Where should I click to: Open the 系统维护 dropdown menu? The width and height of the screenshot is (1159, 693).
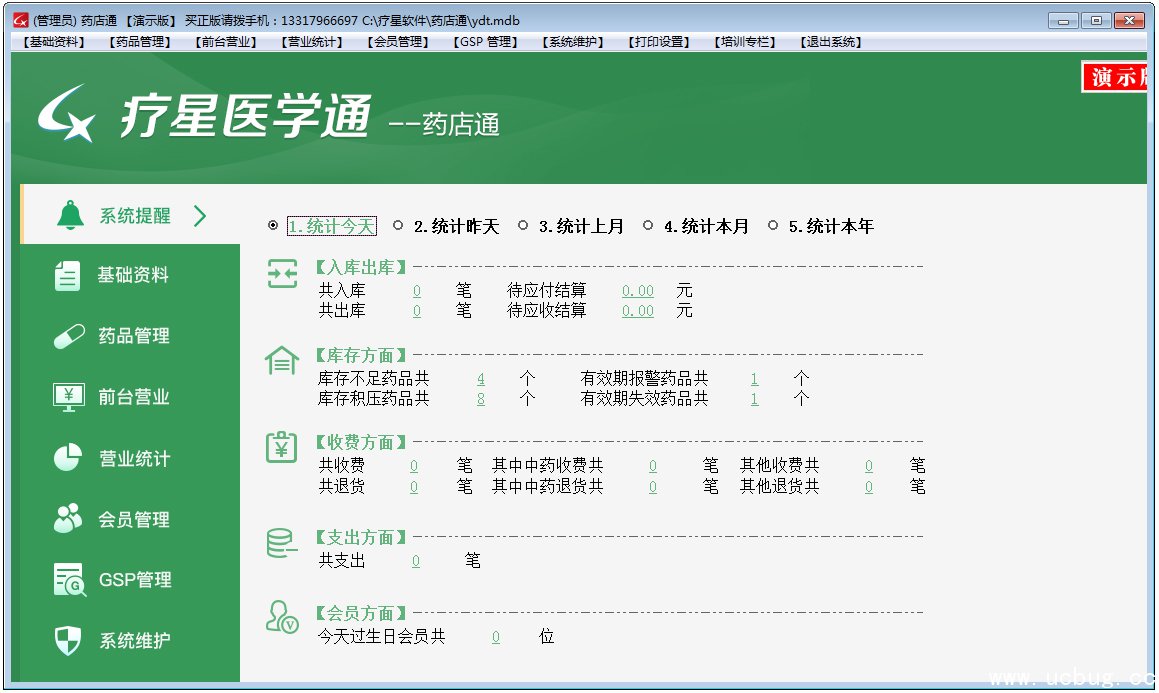pyautogui.click(x=571, y=42)
